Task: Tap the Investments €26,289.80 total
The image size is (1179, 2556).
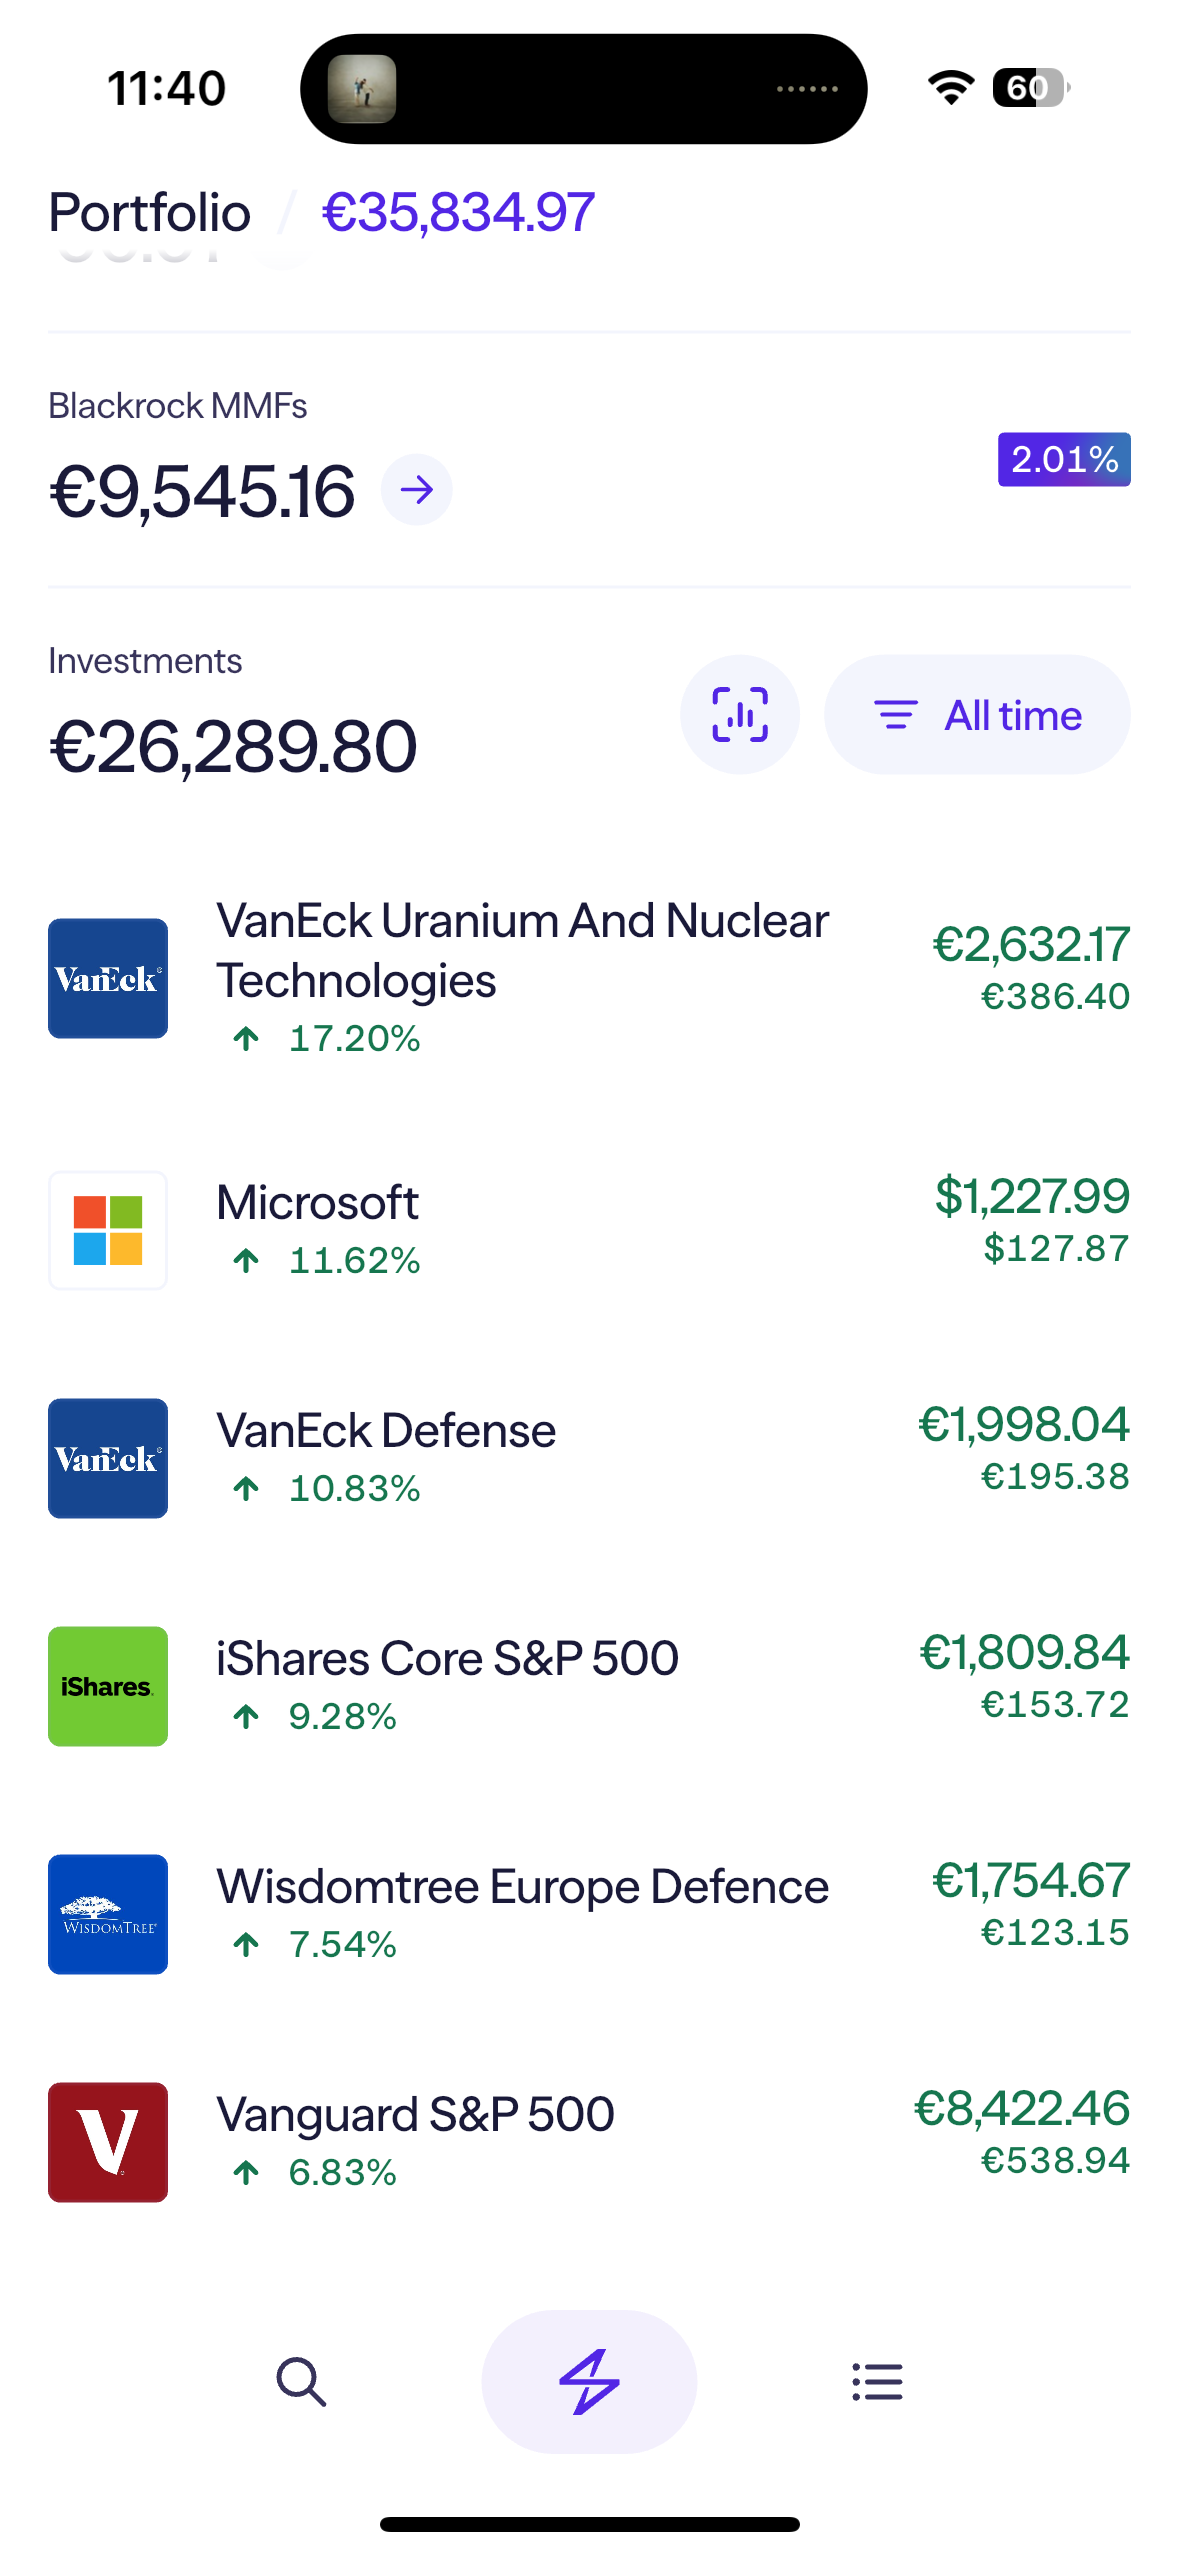Action: [x=233, y=747]
